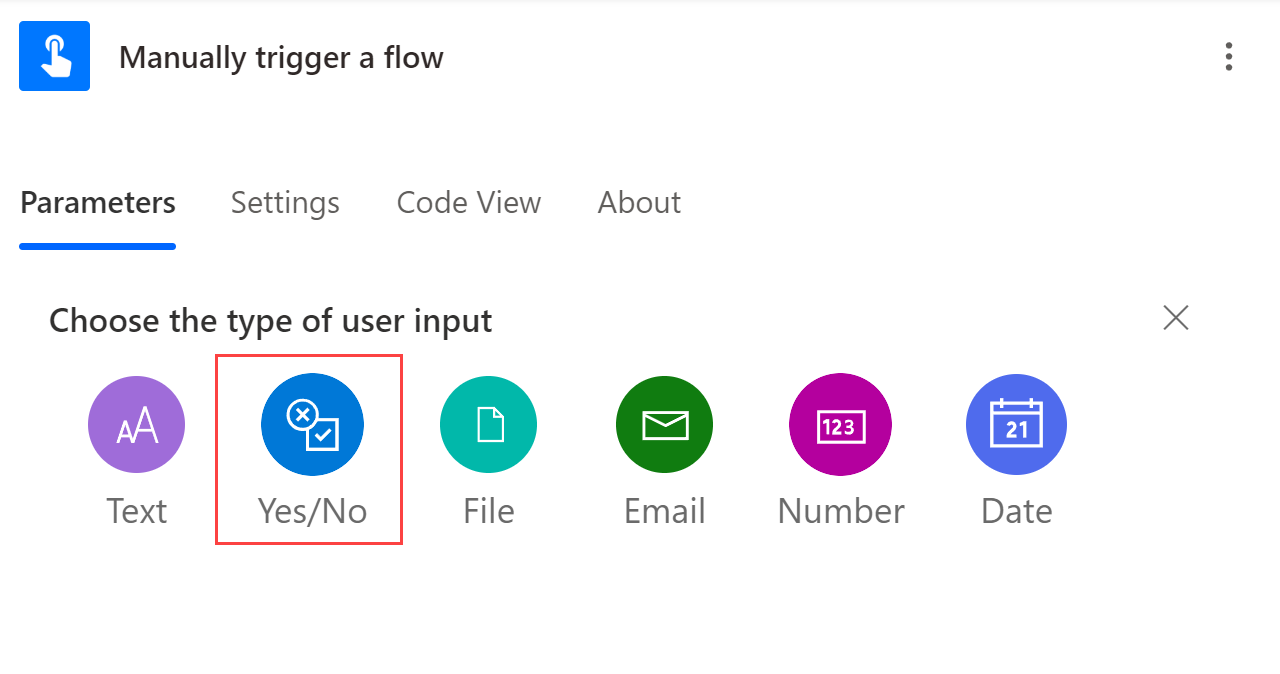Show the About tab
The height and width of the screenshot is (674, 1280).
tap(639, 203)
